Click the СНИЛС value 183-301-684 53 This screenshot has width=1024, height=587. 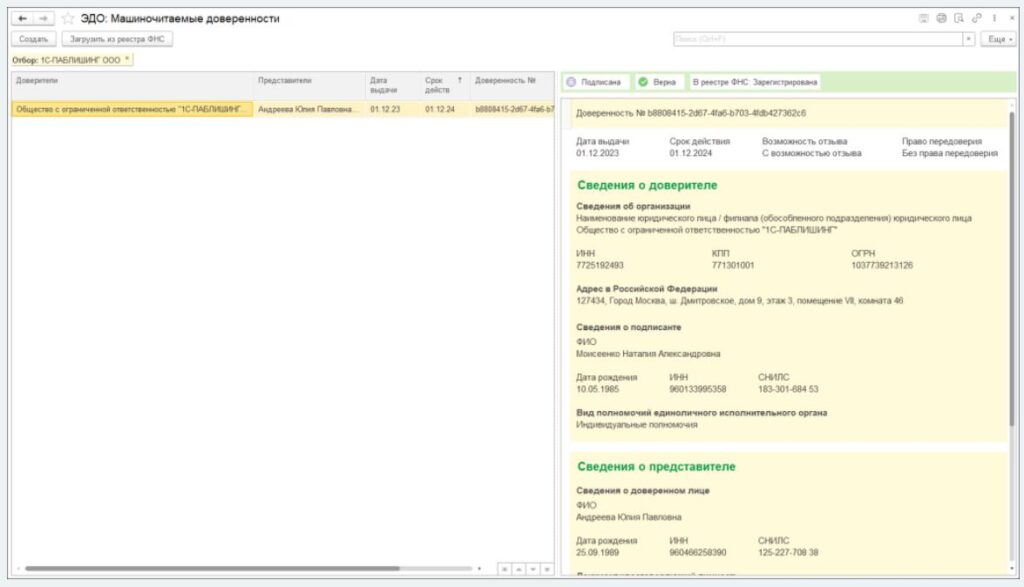coord(788,389)
